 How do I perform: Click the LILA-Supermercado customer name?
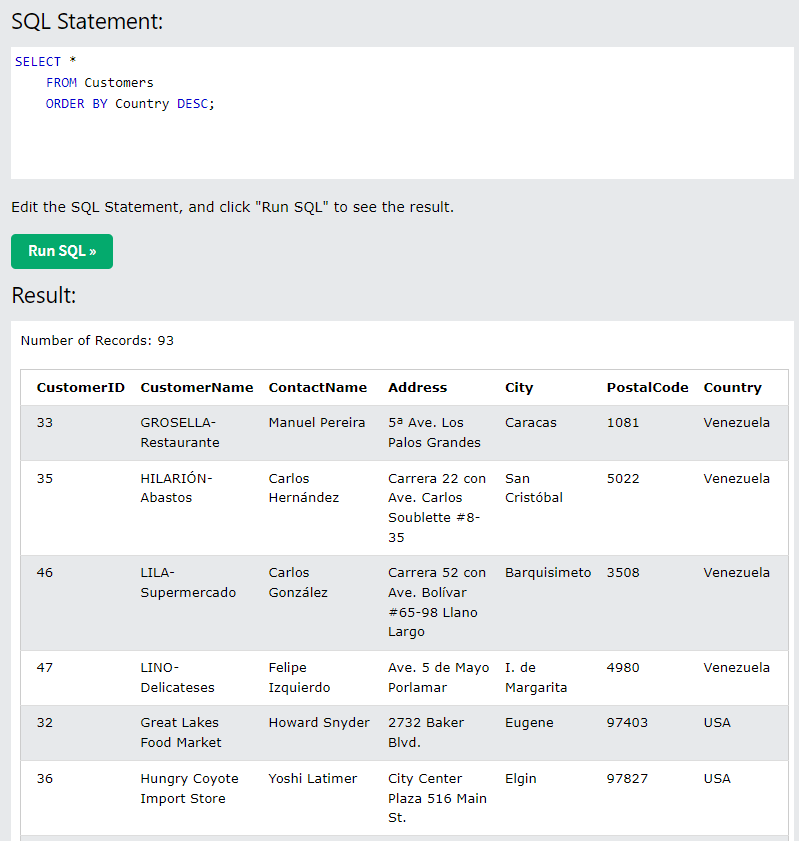click(x=188, y=582)
